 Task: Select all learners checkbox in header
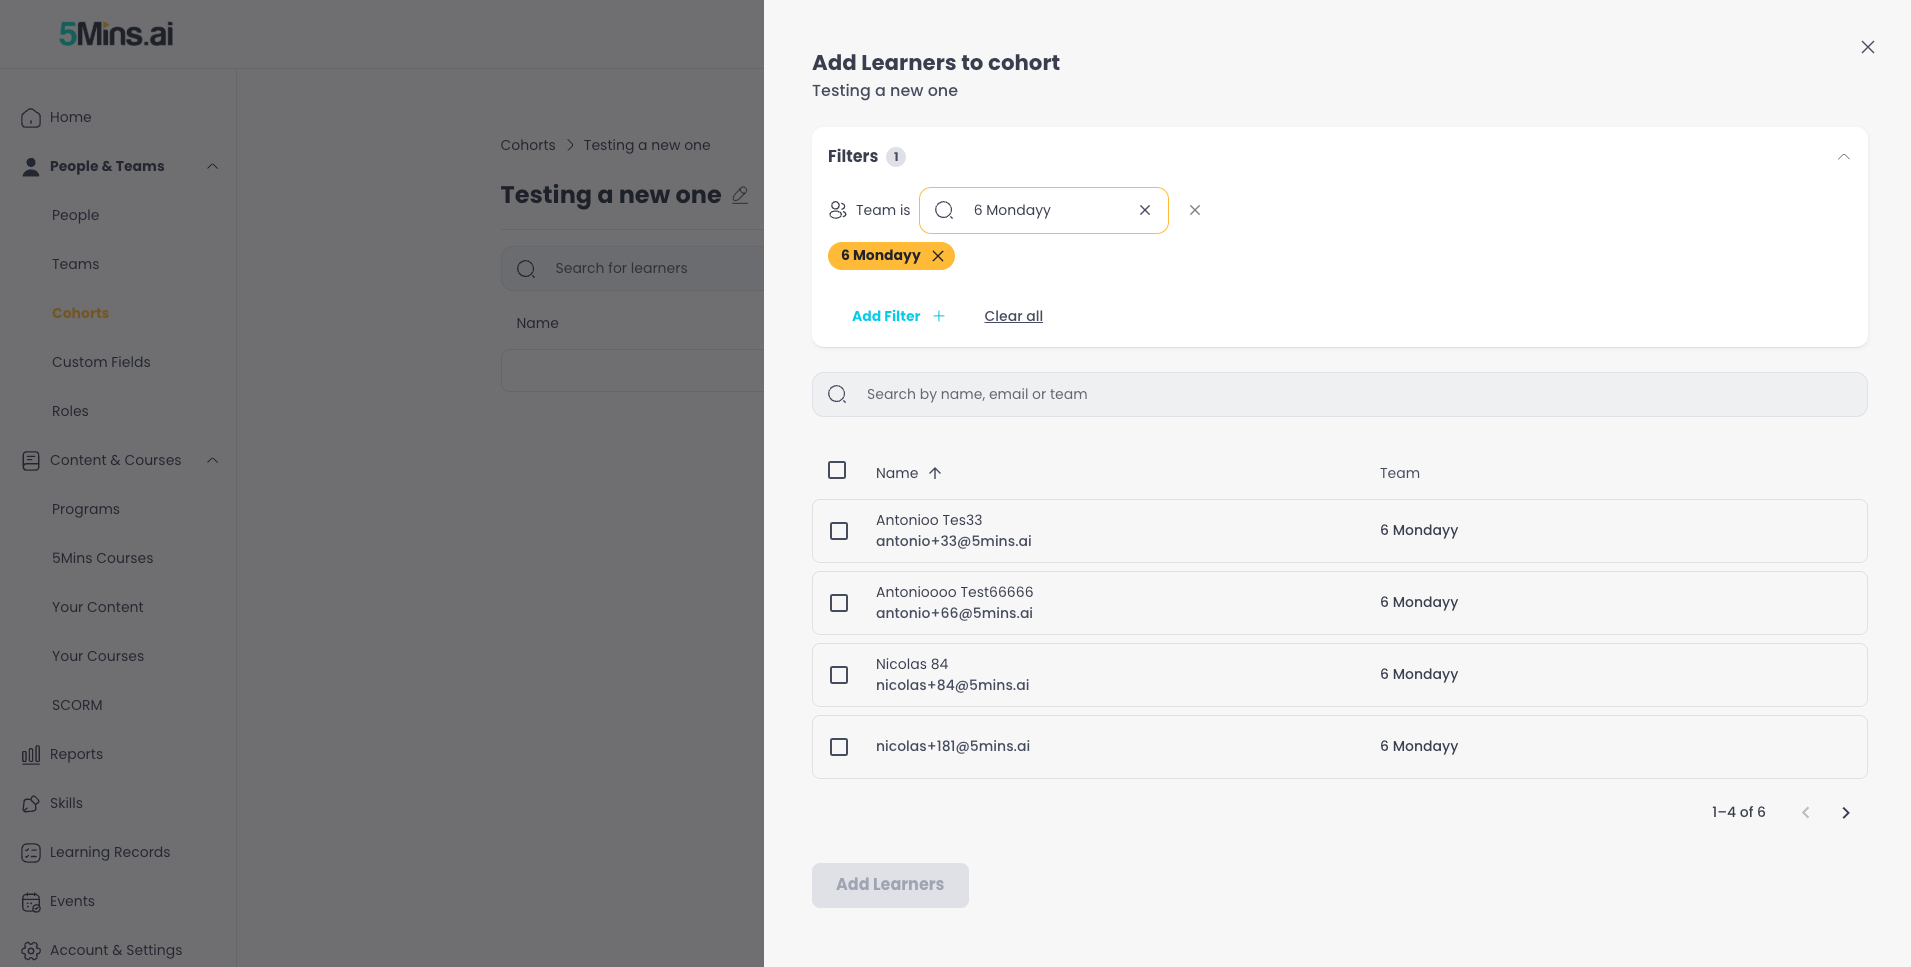[x=837, y=470]
